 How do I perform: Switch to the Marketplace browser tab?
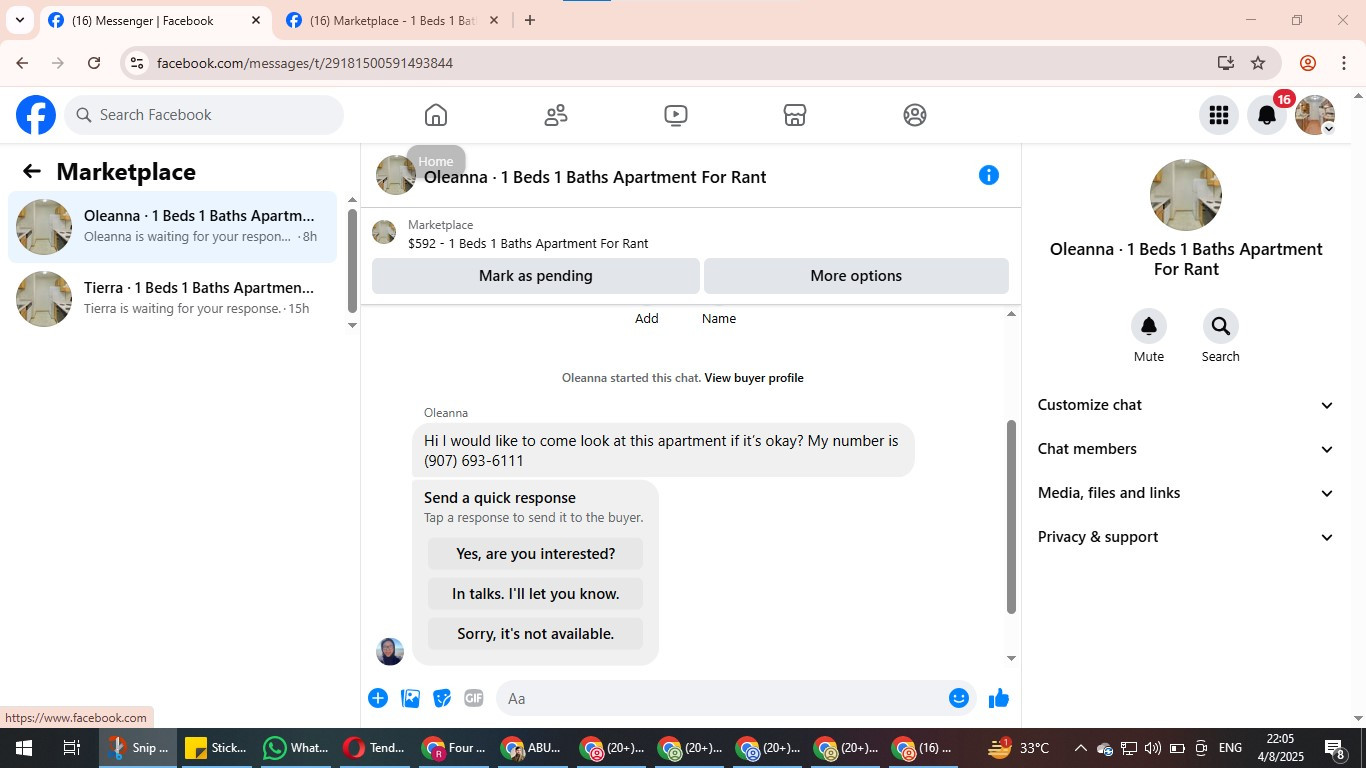(x=392, y=20)
